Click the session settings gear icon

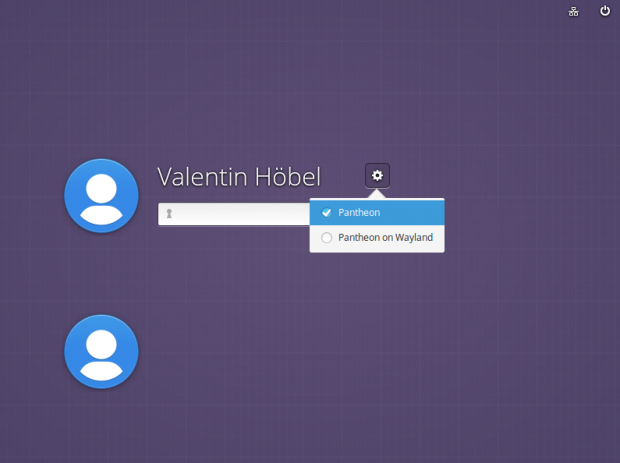[377, 176]
